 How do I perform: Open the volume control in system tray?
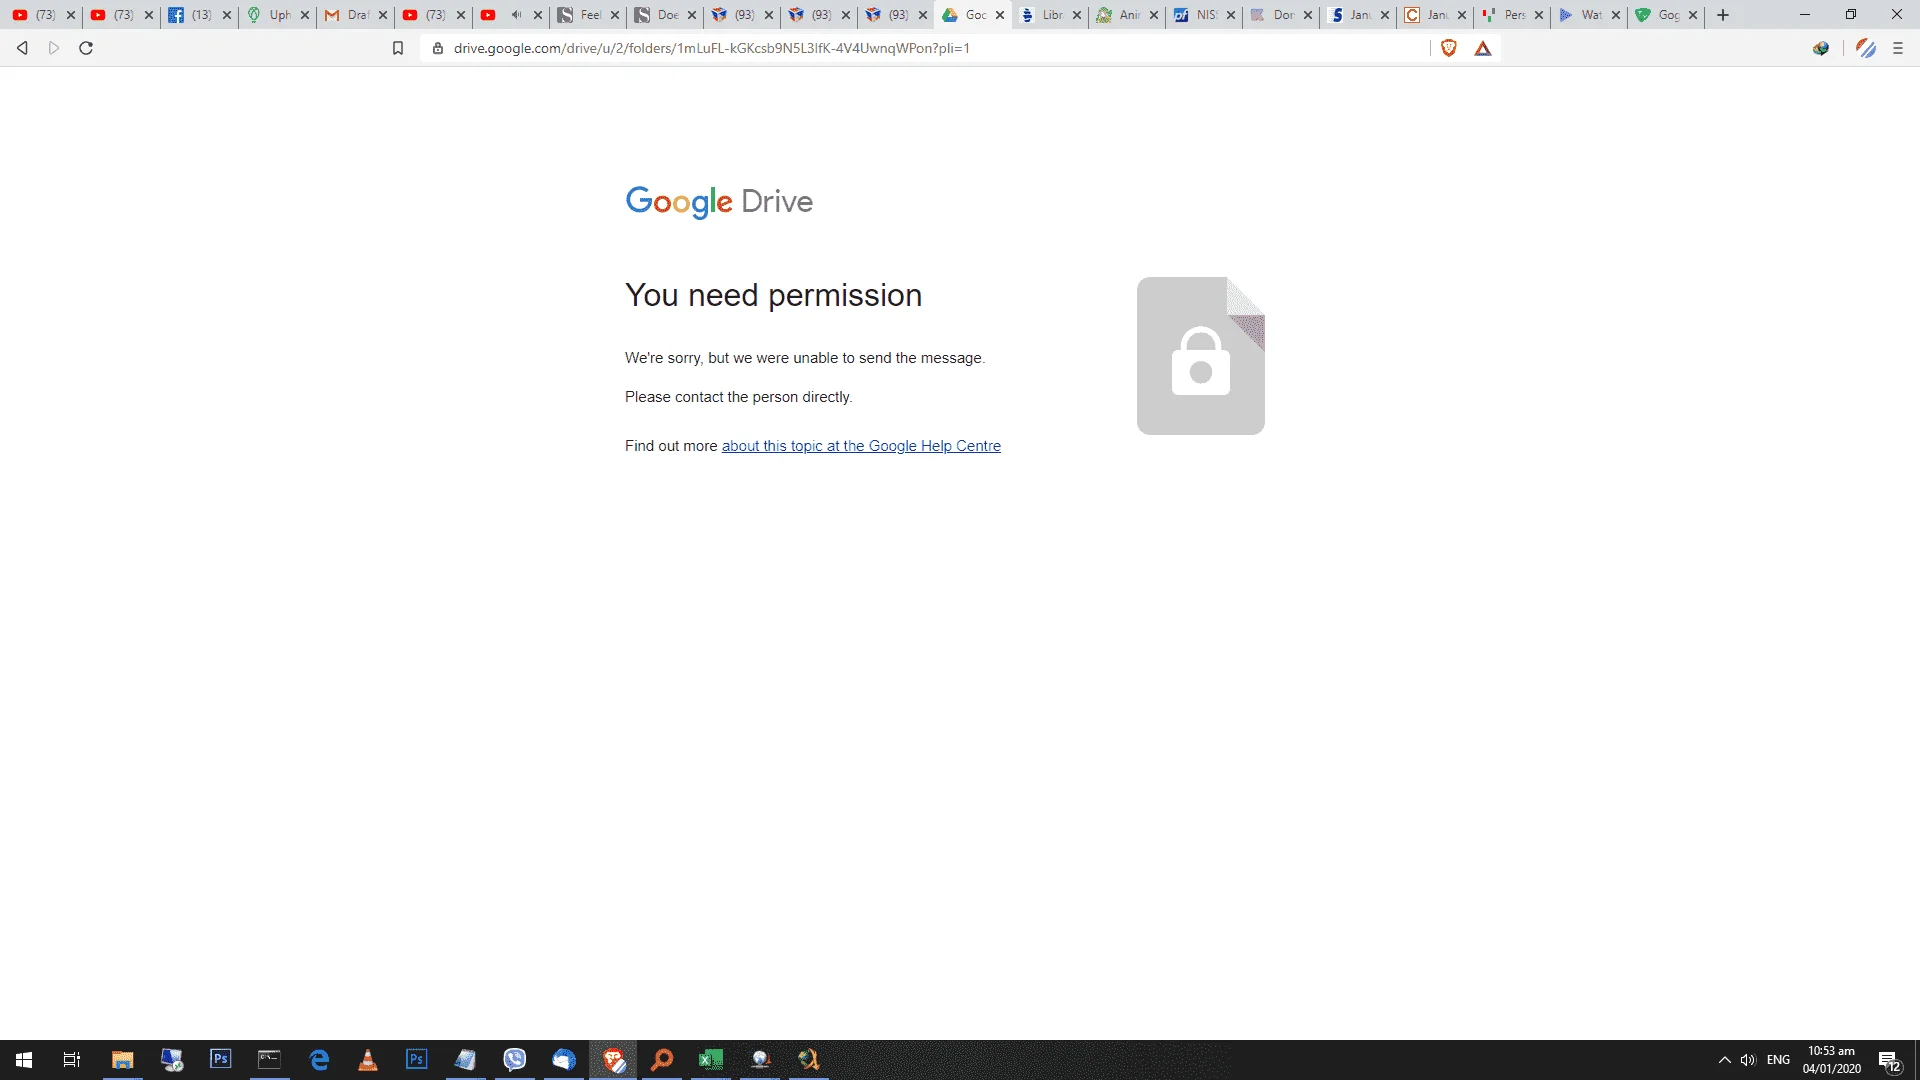(1748, 1060)
